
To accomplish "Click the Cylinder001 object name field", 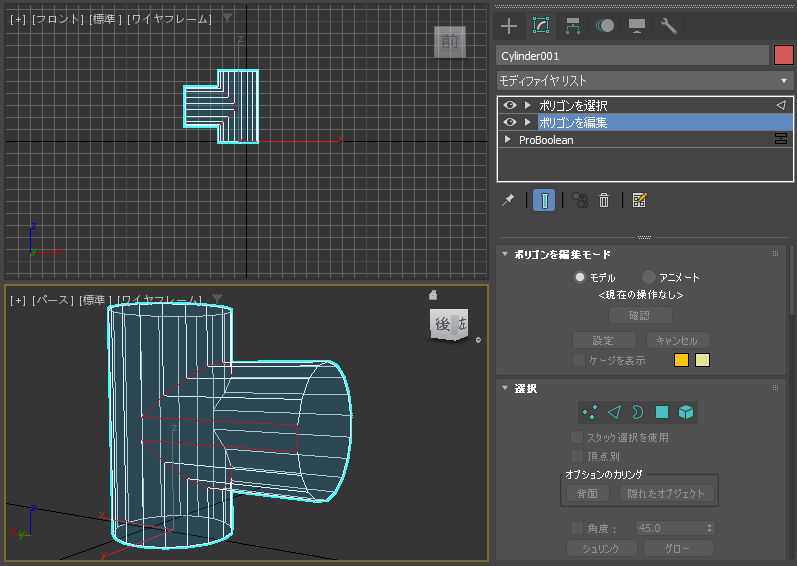I will [x=632, y=56].
